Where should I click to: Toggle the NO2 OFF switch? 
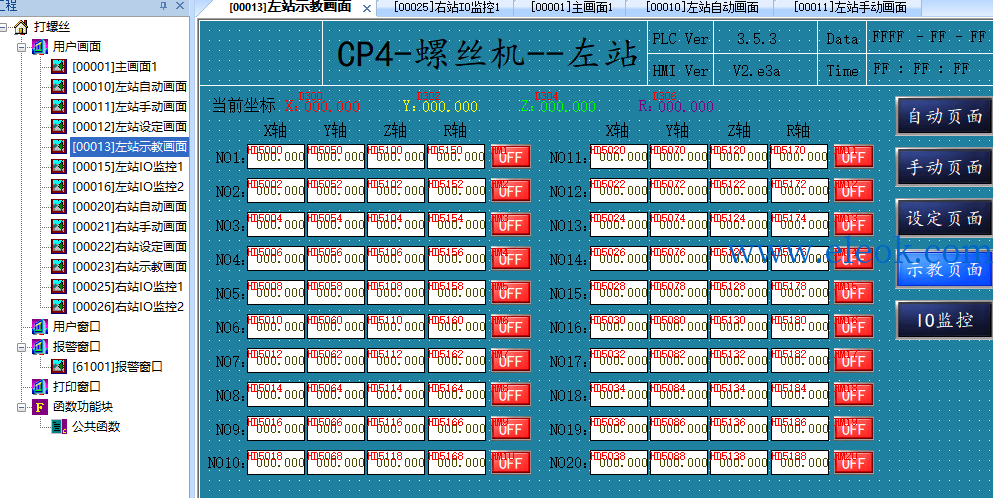click(510, 191)
